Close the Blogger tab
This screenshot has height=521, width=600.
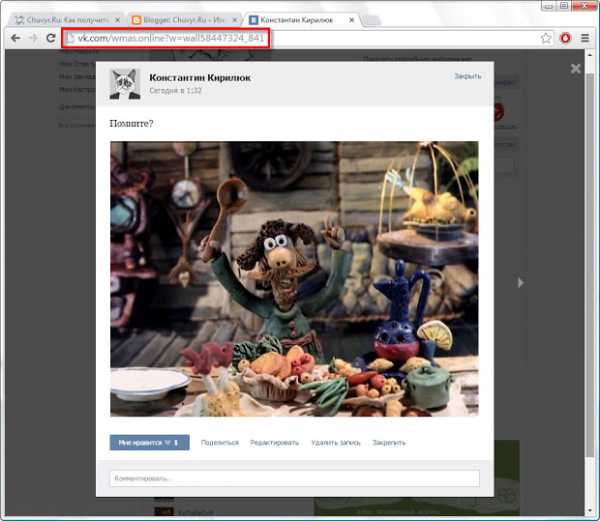tap(235, 20)
